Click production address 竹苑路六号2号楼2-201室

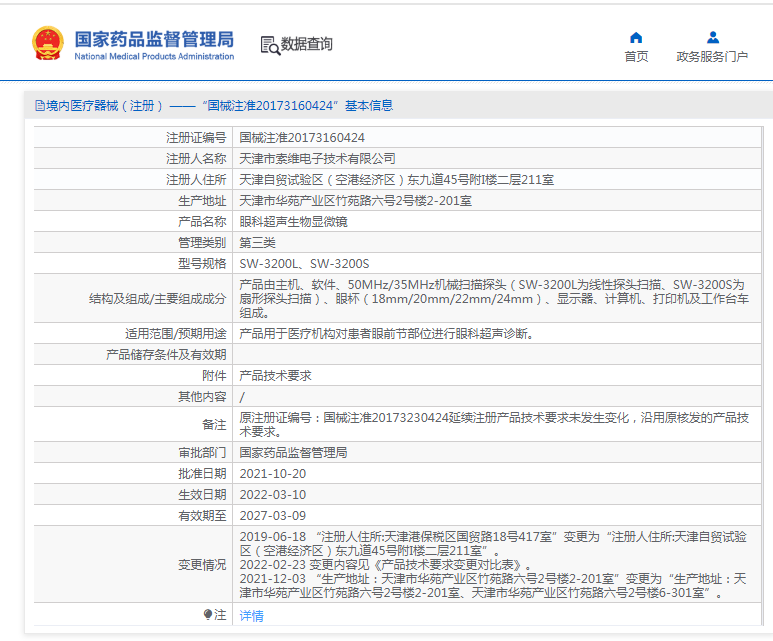coord(355,201)
